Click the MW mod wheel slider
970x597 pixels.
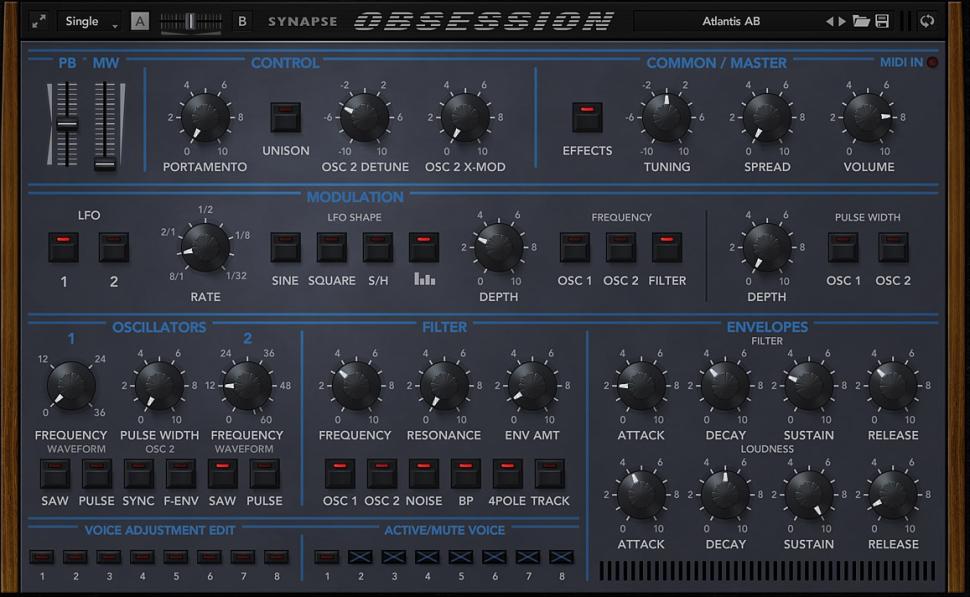pyautogui.click(x=105, y=125)
